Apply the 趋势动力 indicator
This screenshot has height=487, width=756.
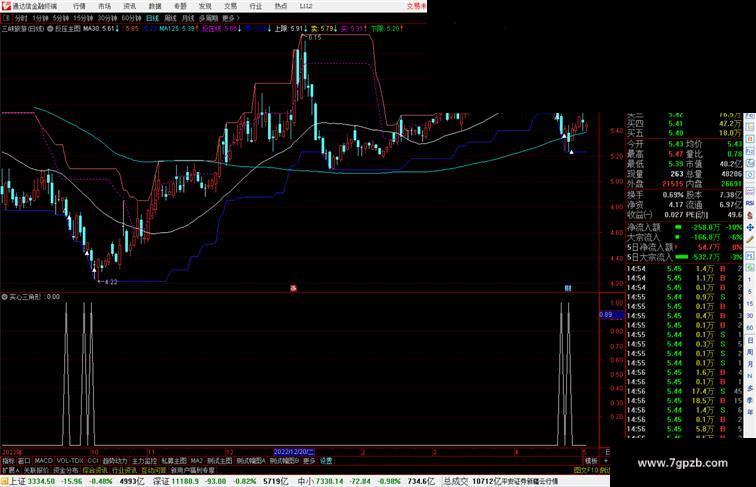tap(115, 461)
